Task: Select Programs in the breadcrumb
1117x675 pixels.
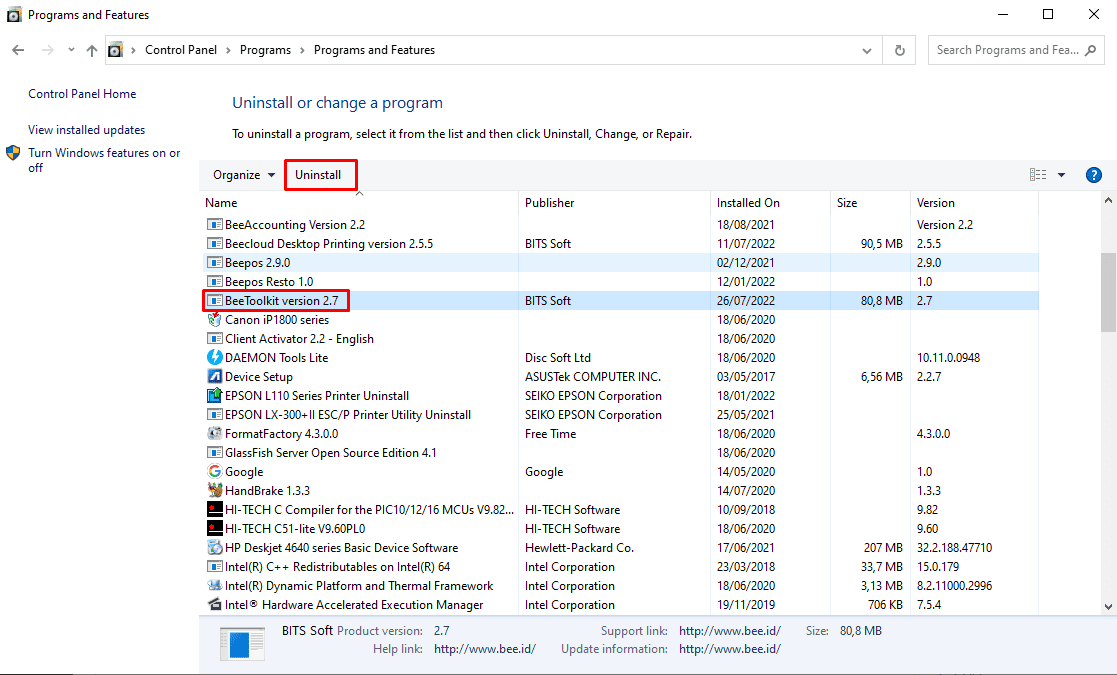Action: (265, 50)
